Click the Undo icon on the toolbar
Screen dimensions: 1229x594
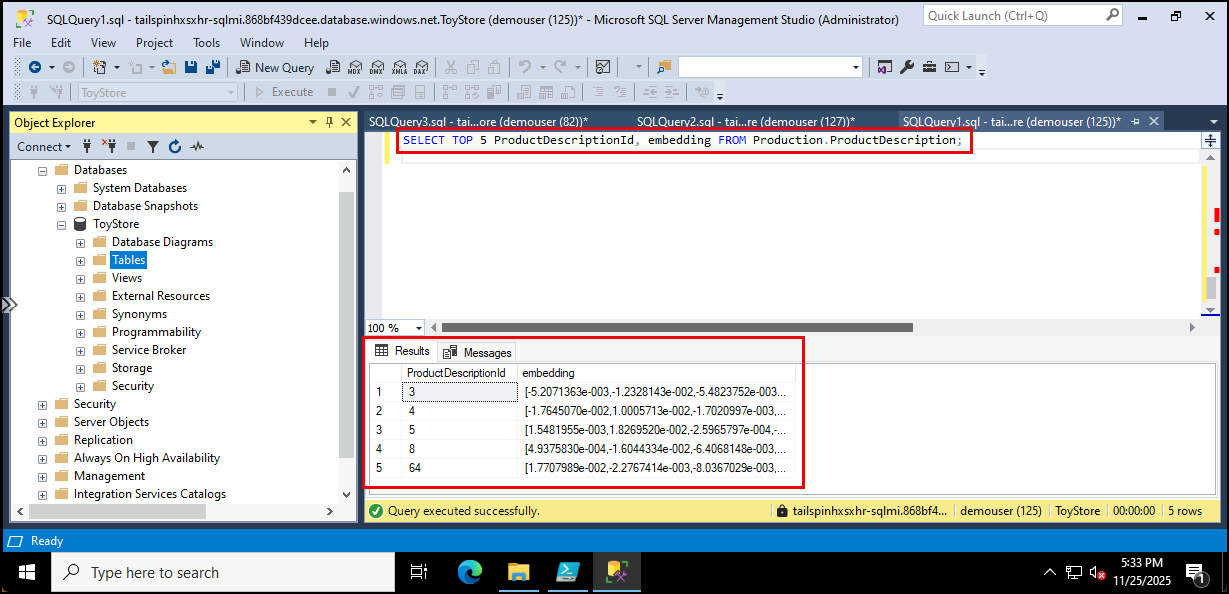525,67
